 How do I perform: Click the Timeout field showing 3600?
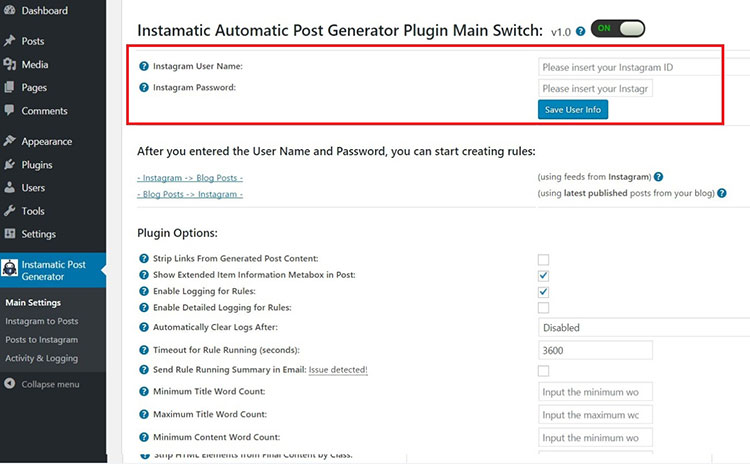pyautogui.click(x=595, y=350)
